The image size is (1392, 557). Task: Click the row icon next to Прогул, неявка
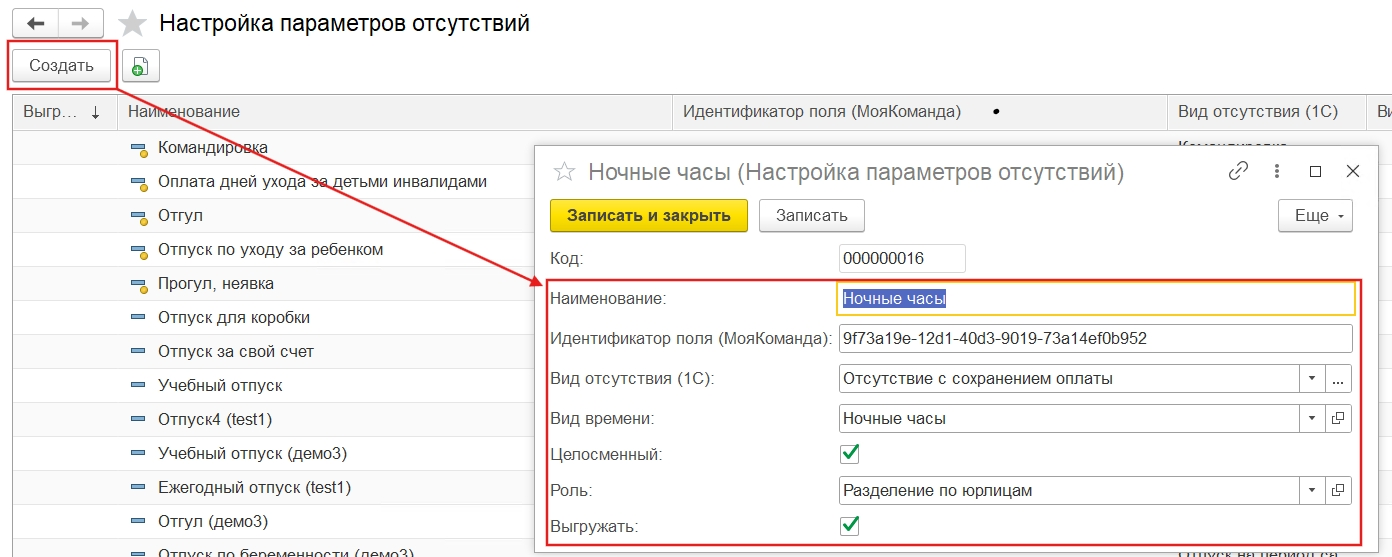click(138, 284)
